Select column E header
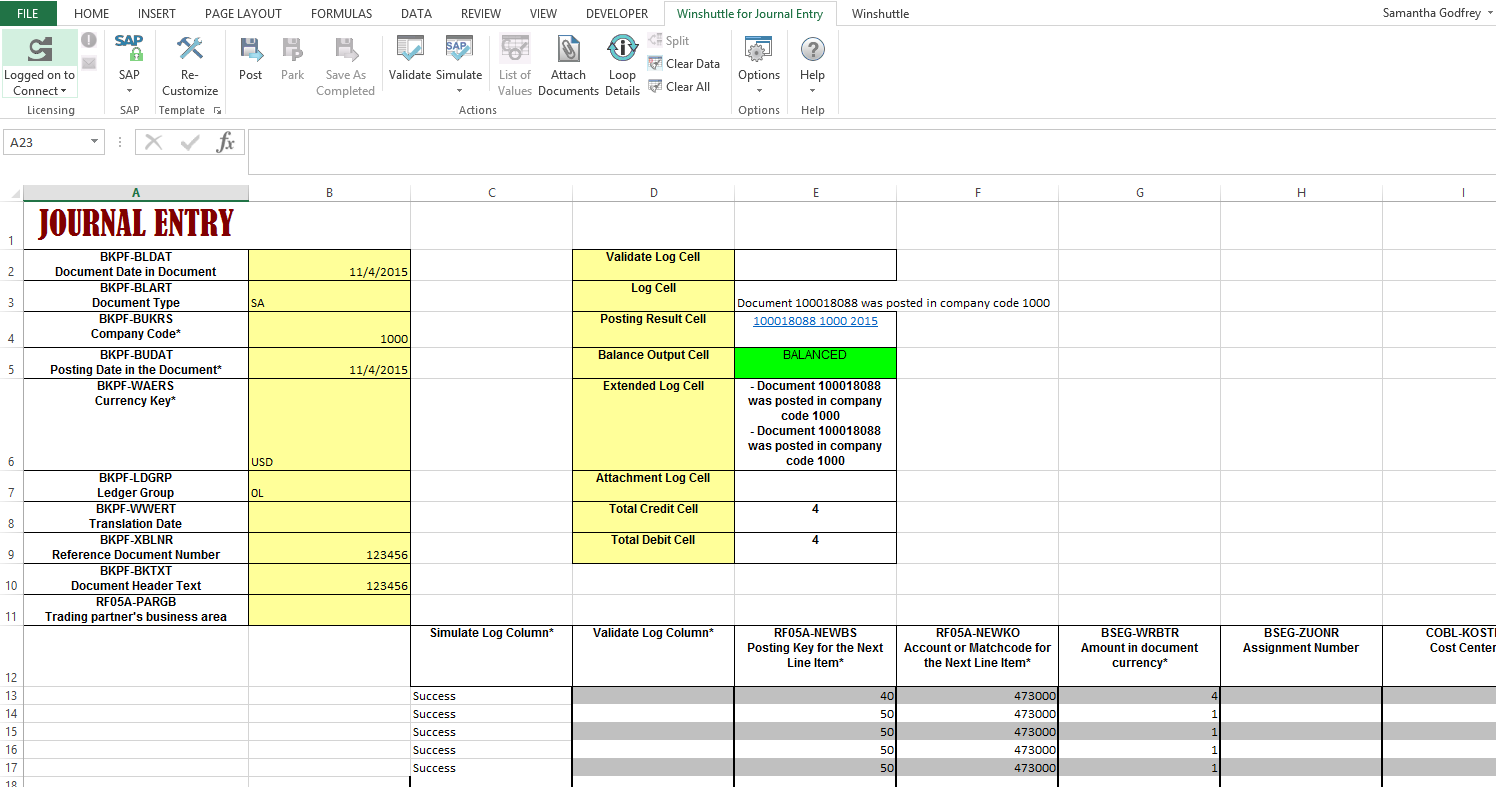The height and width of the screenshot is (787, 1496). [x=816, y=193]
